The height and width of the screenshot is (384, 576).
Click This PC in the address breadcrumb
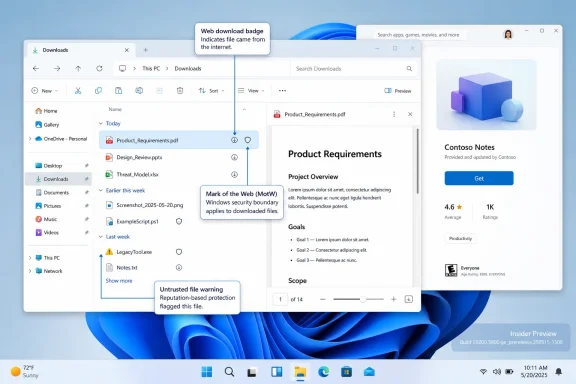click(x=151, y=69)
